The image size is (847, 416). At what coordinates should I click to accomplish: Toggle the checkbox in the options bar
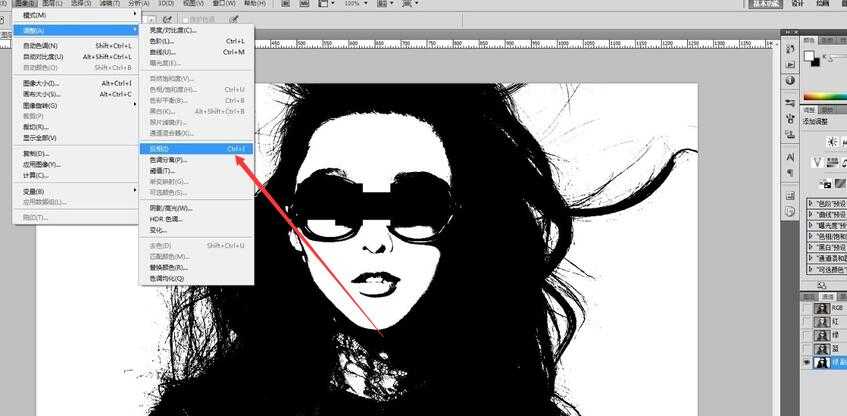tap(185, 20)
